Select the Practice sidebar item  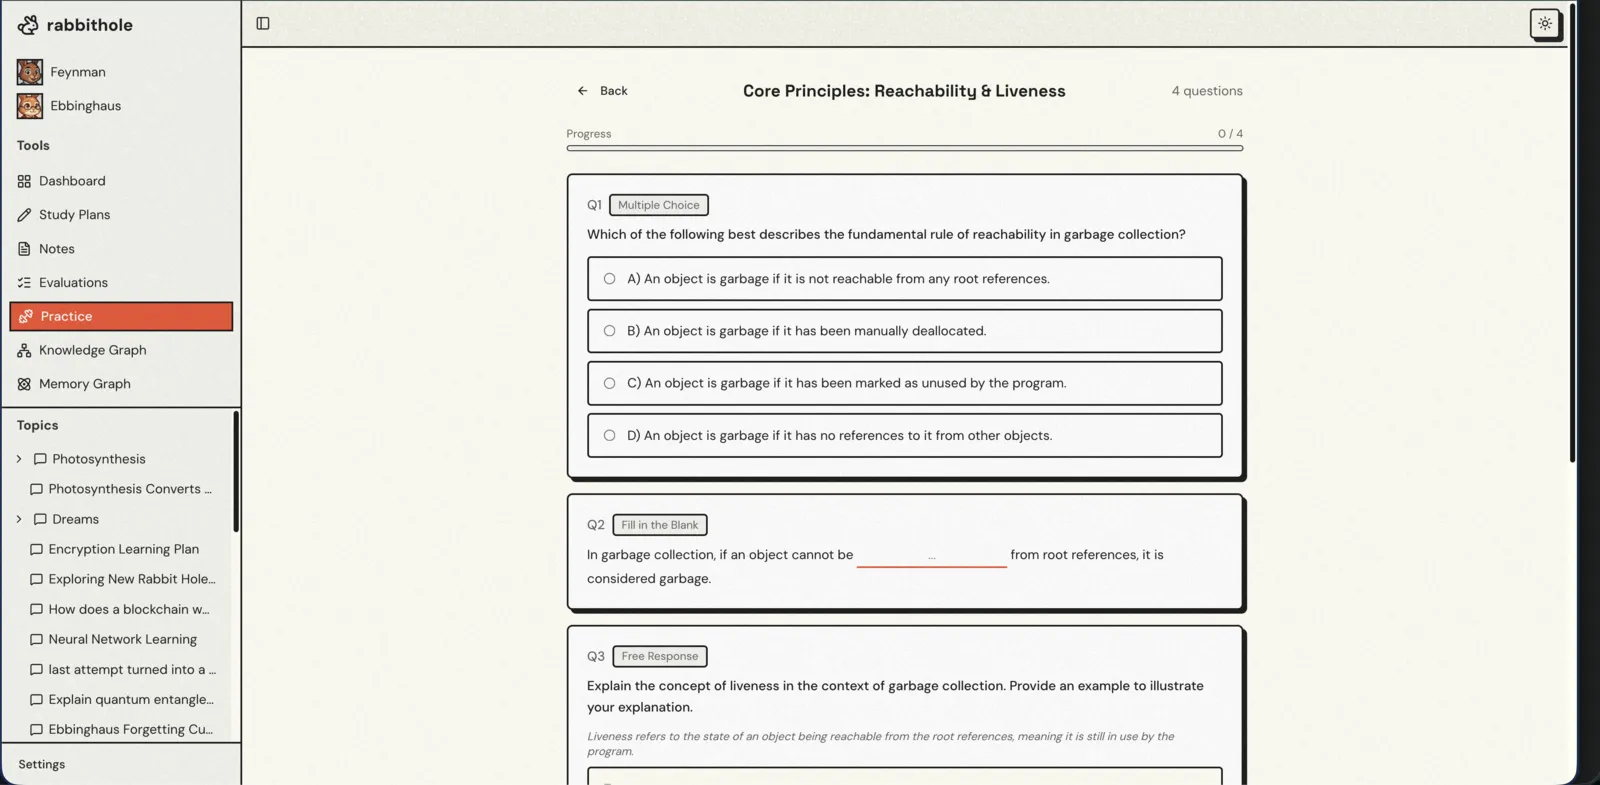pos(121,316)
